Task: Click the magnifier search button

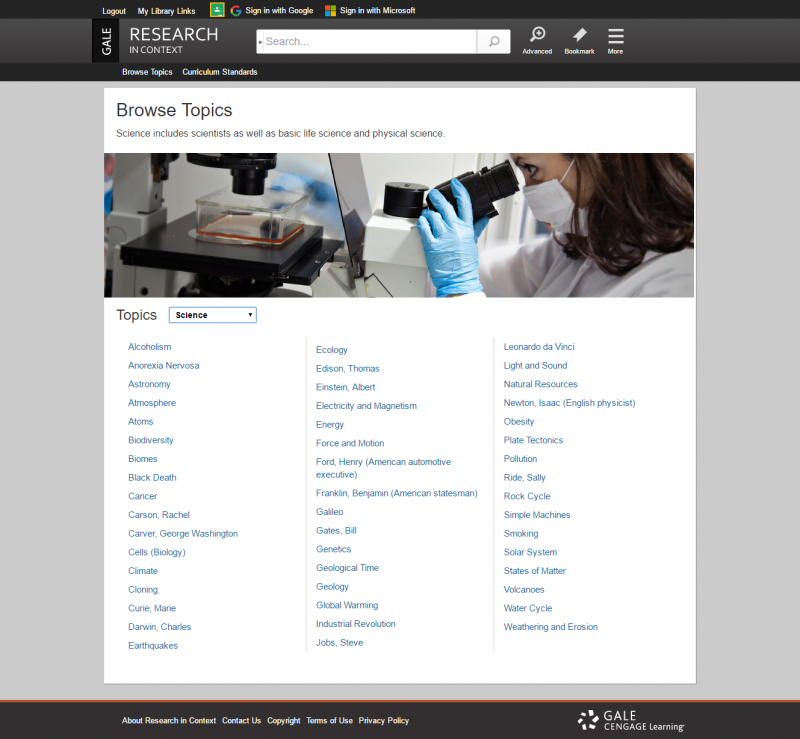Action: (494, 41)
